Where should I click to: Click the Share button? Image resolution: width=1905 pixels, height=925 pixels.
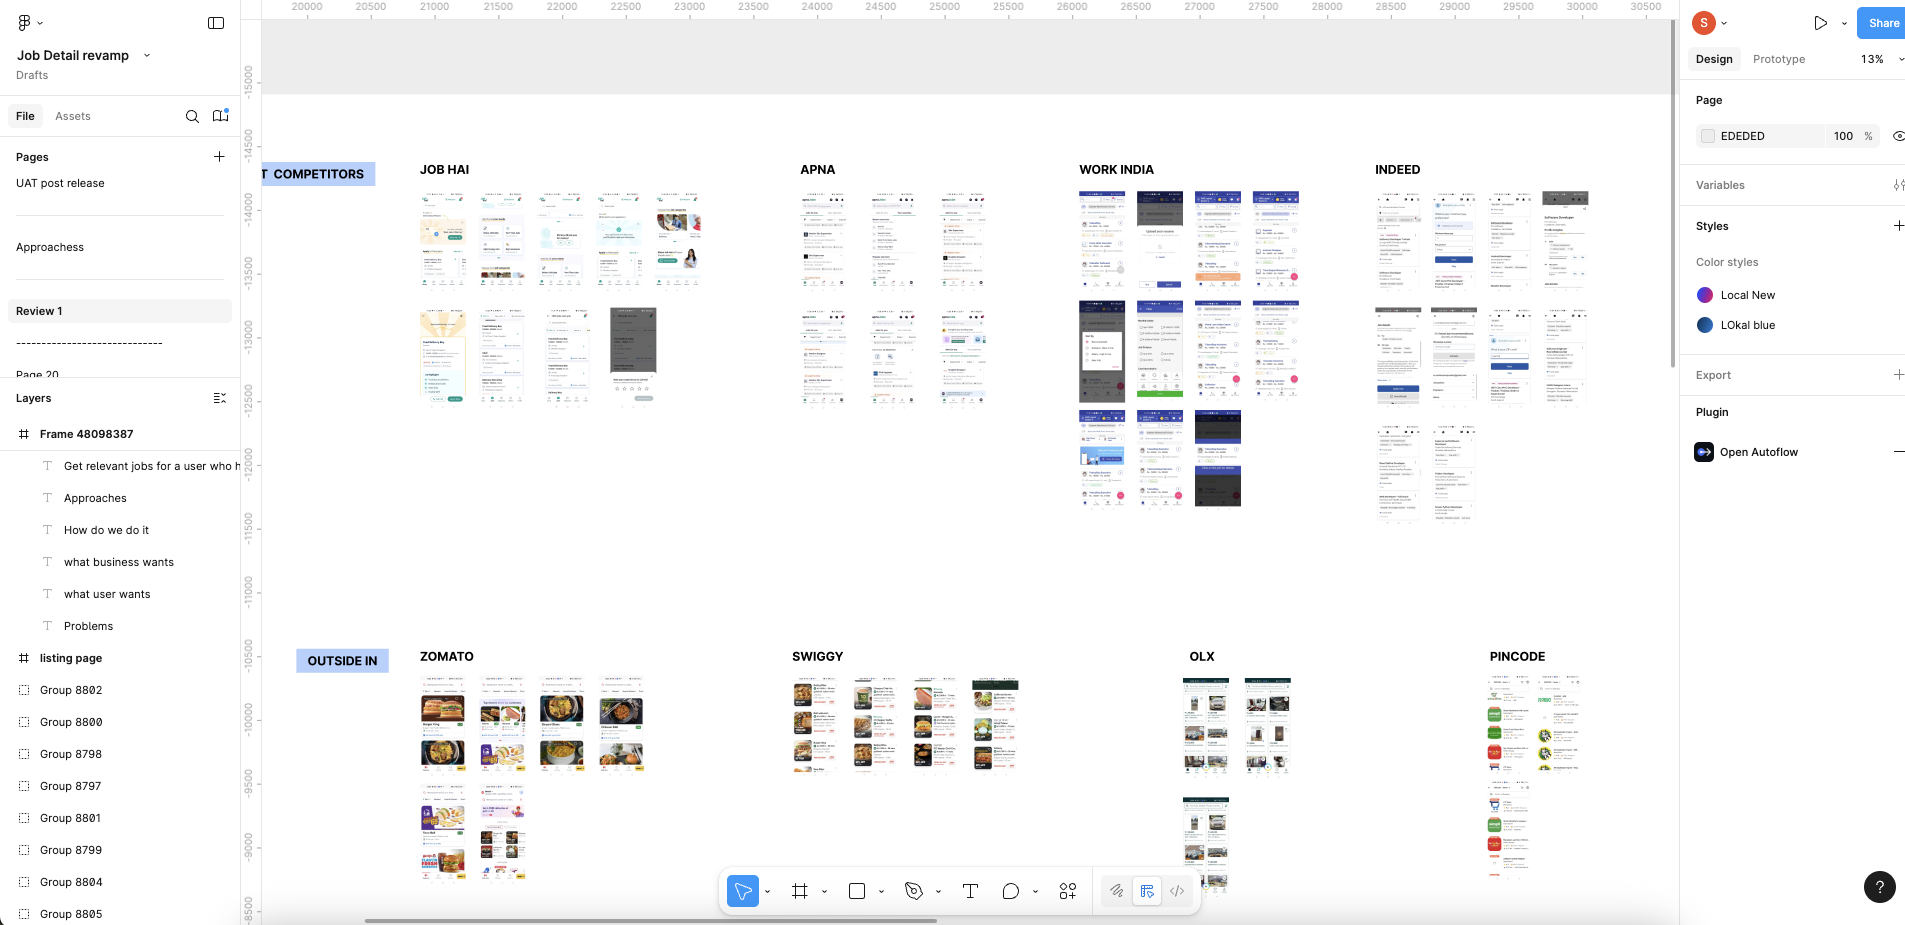click(1882, 23)
